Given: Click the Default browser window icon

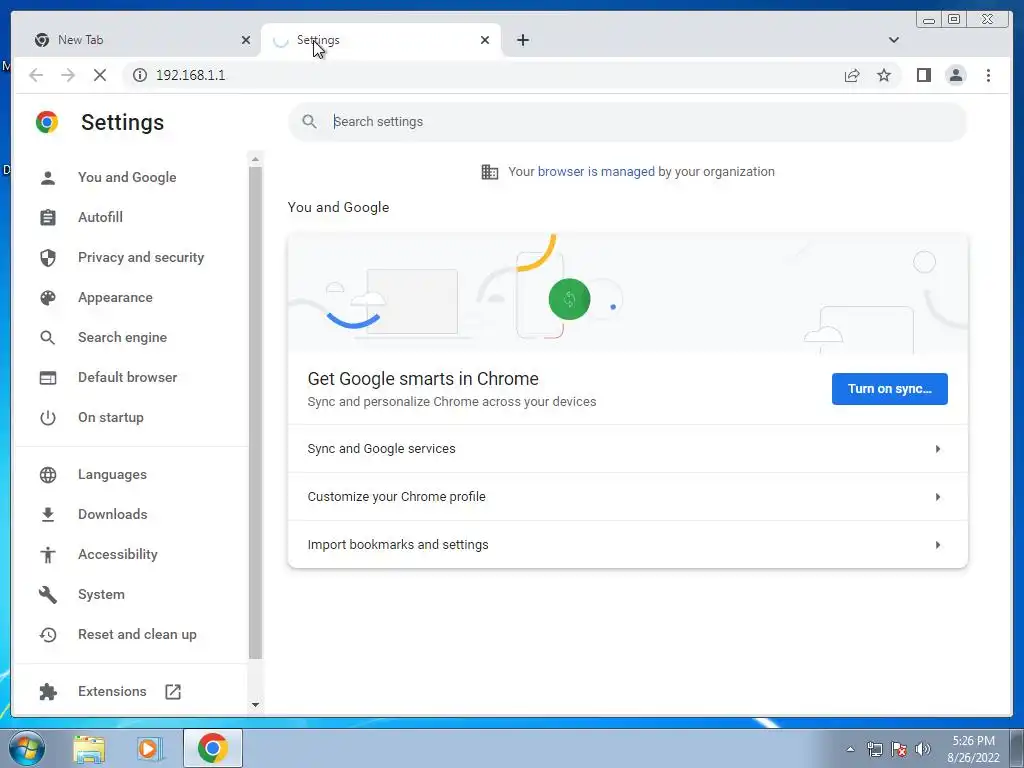Looking at the screenshot, I should click(x=48, y=377).
